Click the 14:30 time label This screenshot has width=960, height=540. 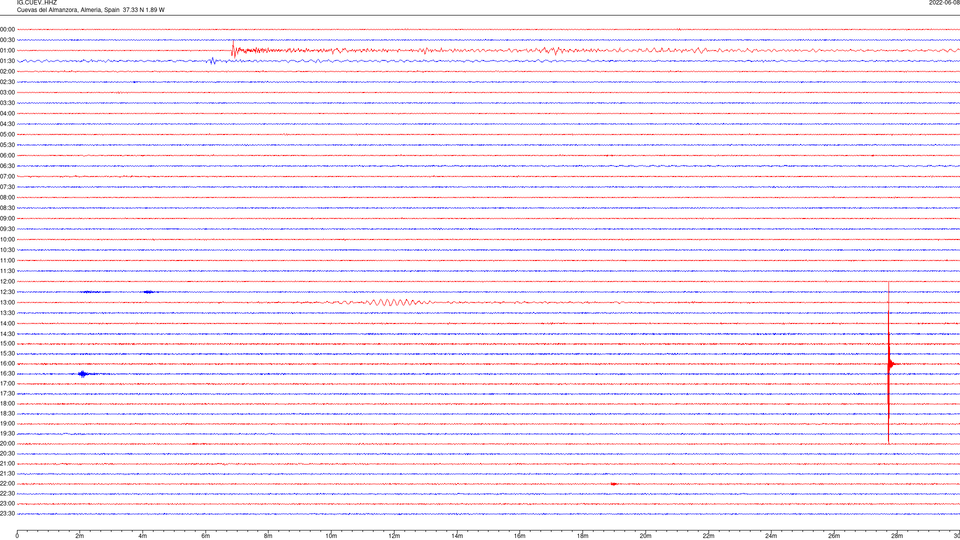point(7,334)
